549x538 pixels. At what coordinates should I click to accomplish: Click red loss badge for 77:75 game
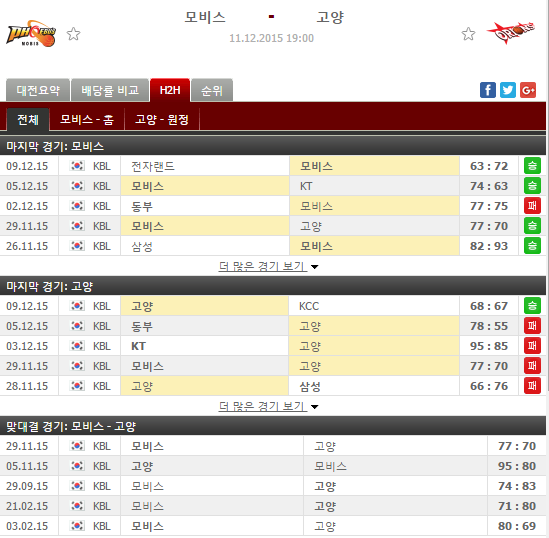click(532, 205)
